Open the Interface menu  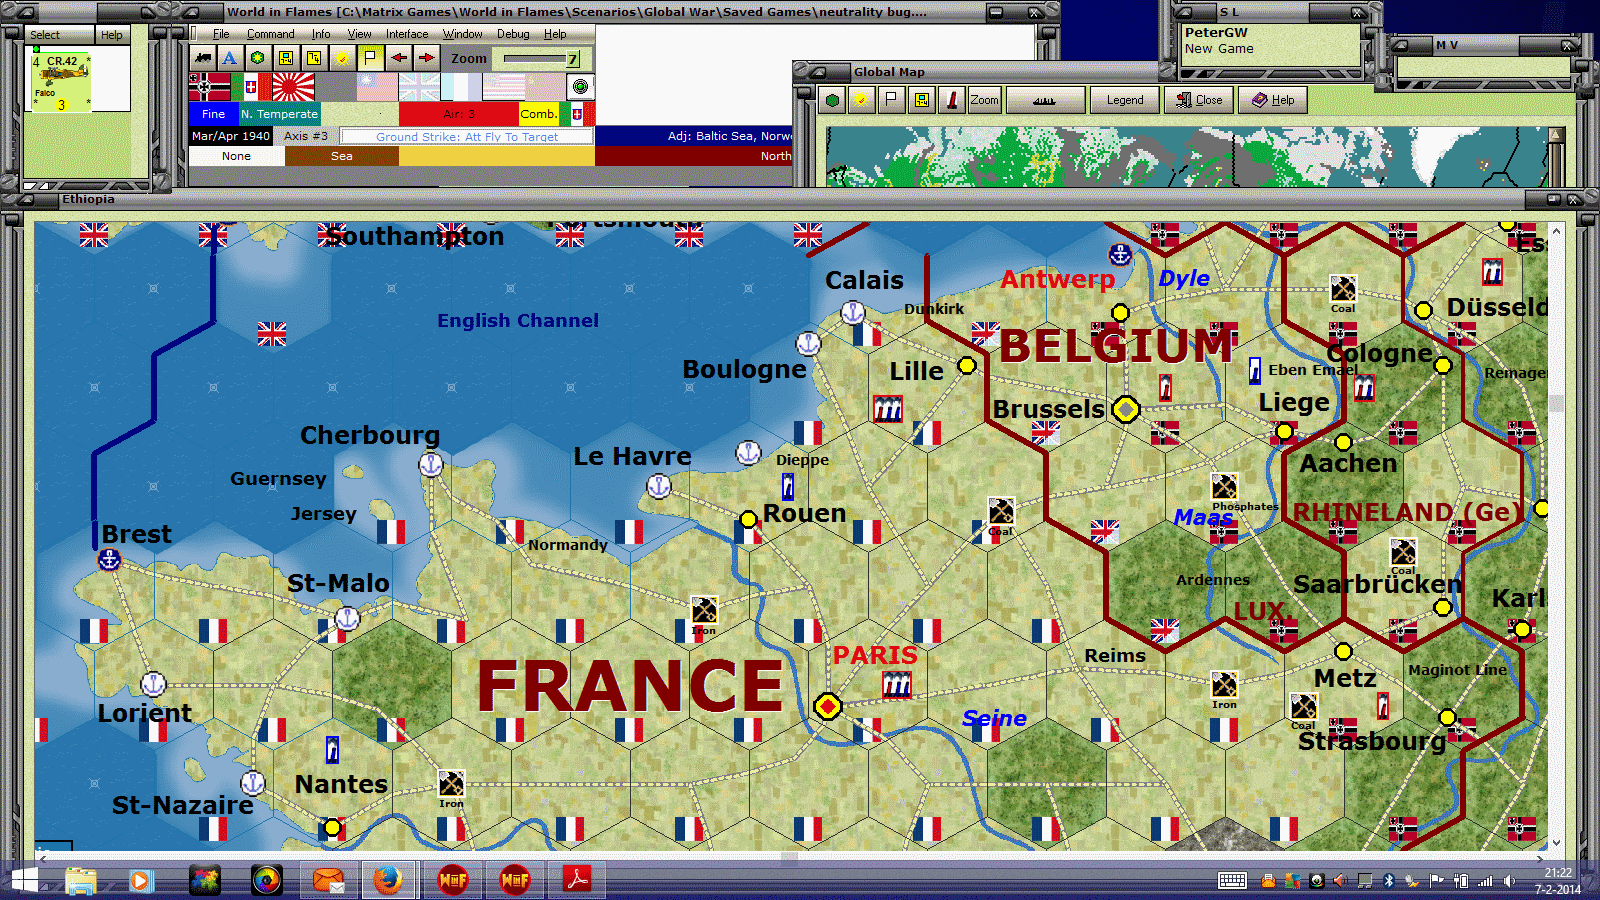click(x=407, y=34)
